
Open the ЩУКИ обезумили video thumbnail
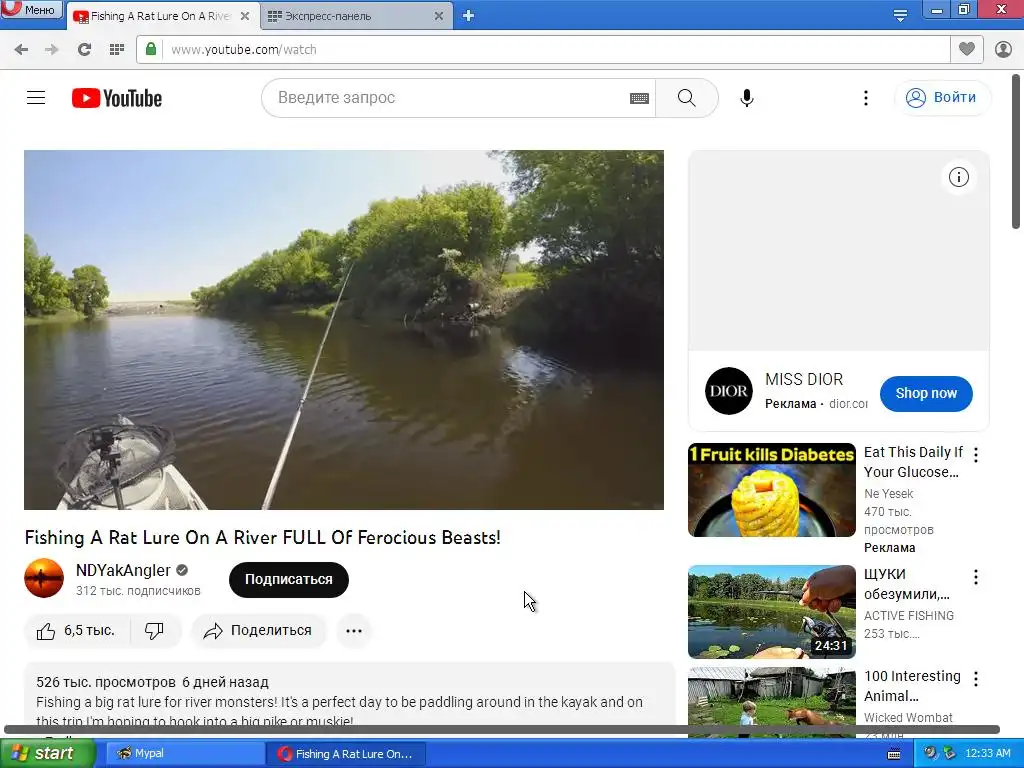click(771, 612)
